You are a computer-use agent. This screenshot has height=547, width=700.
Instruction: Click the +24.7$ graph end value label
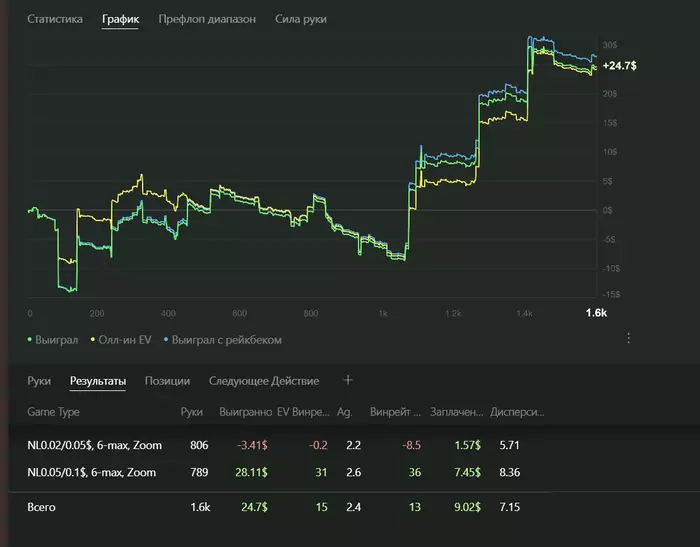619,66
